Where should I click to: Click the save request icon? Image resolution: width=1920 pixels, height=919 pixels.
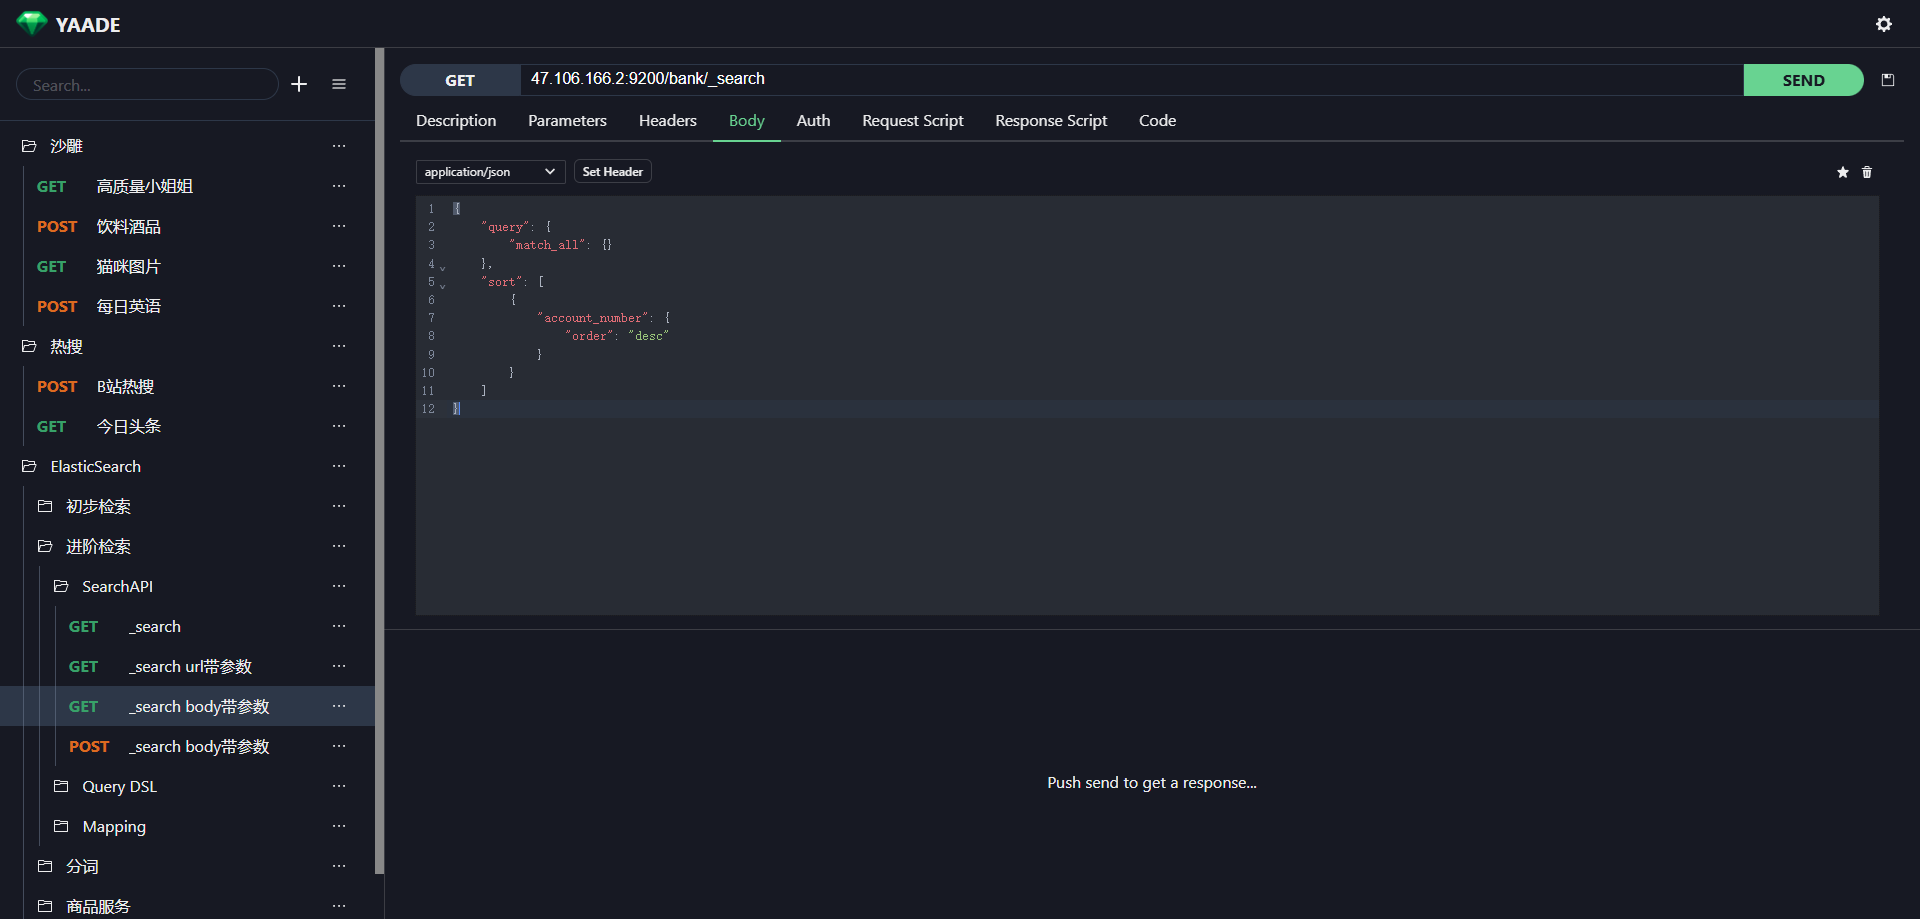pos(1888,80)
